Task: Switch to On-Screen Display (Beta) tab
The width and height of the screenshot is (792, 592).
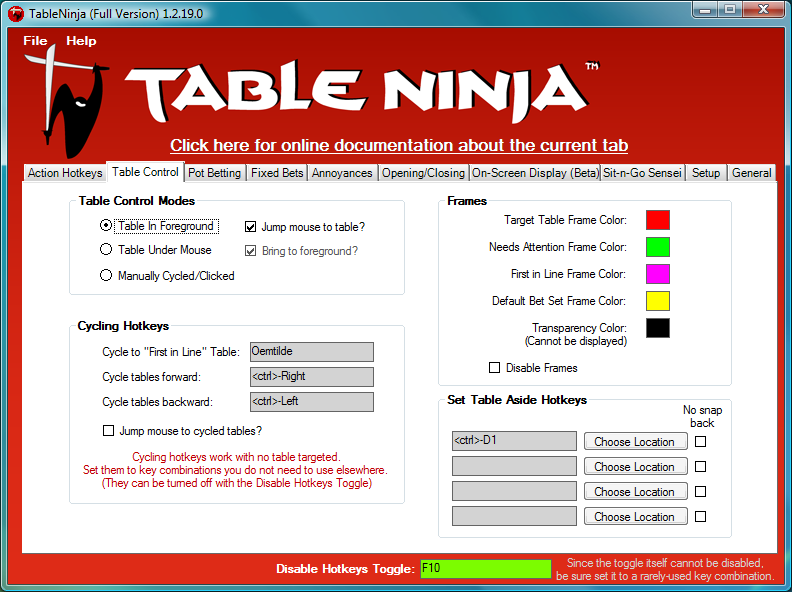Action: click(535, 173)
